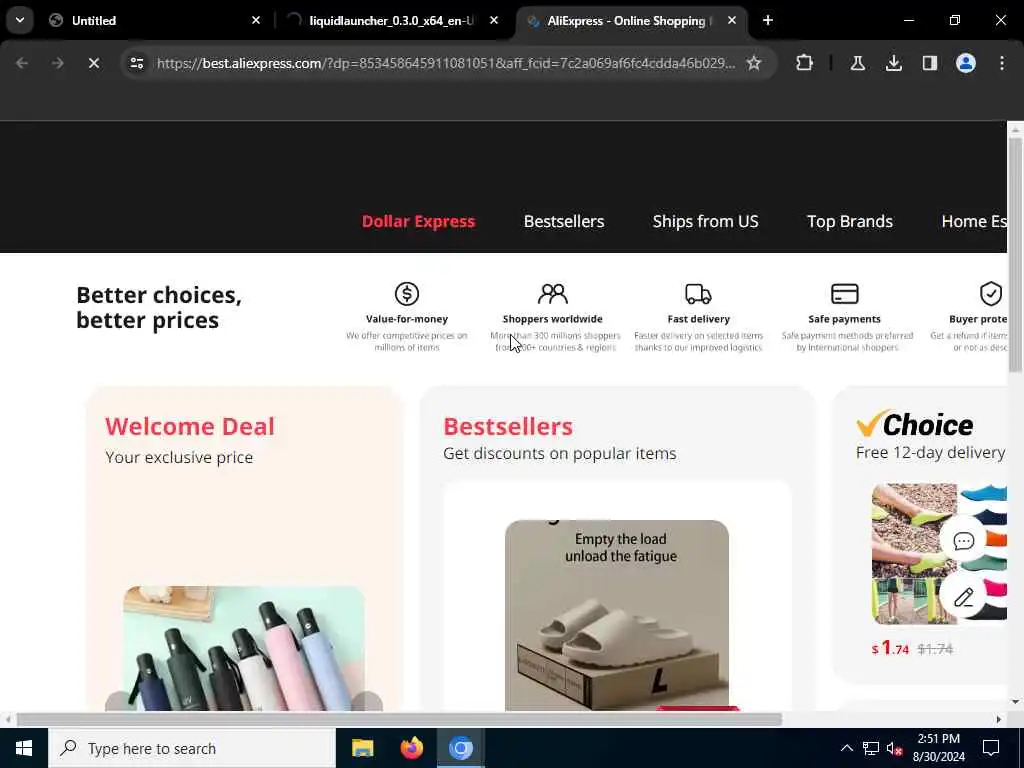1024x768 pixels.
Task: Open the water shoes product image
Action: click(939, 554)
